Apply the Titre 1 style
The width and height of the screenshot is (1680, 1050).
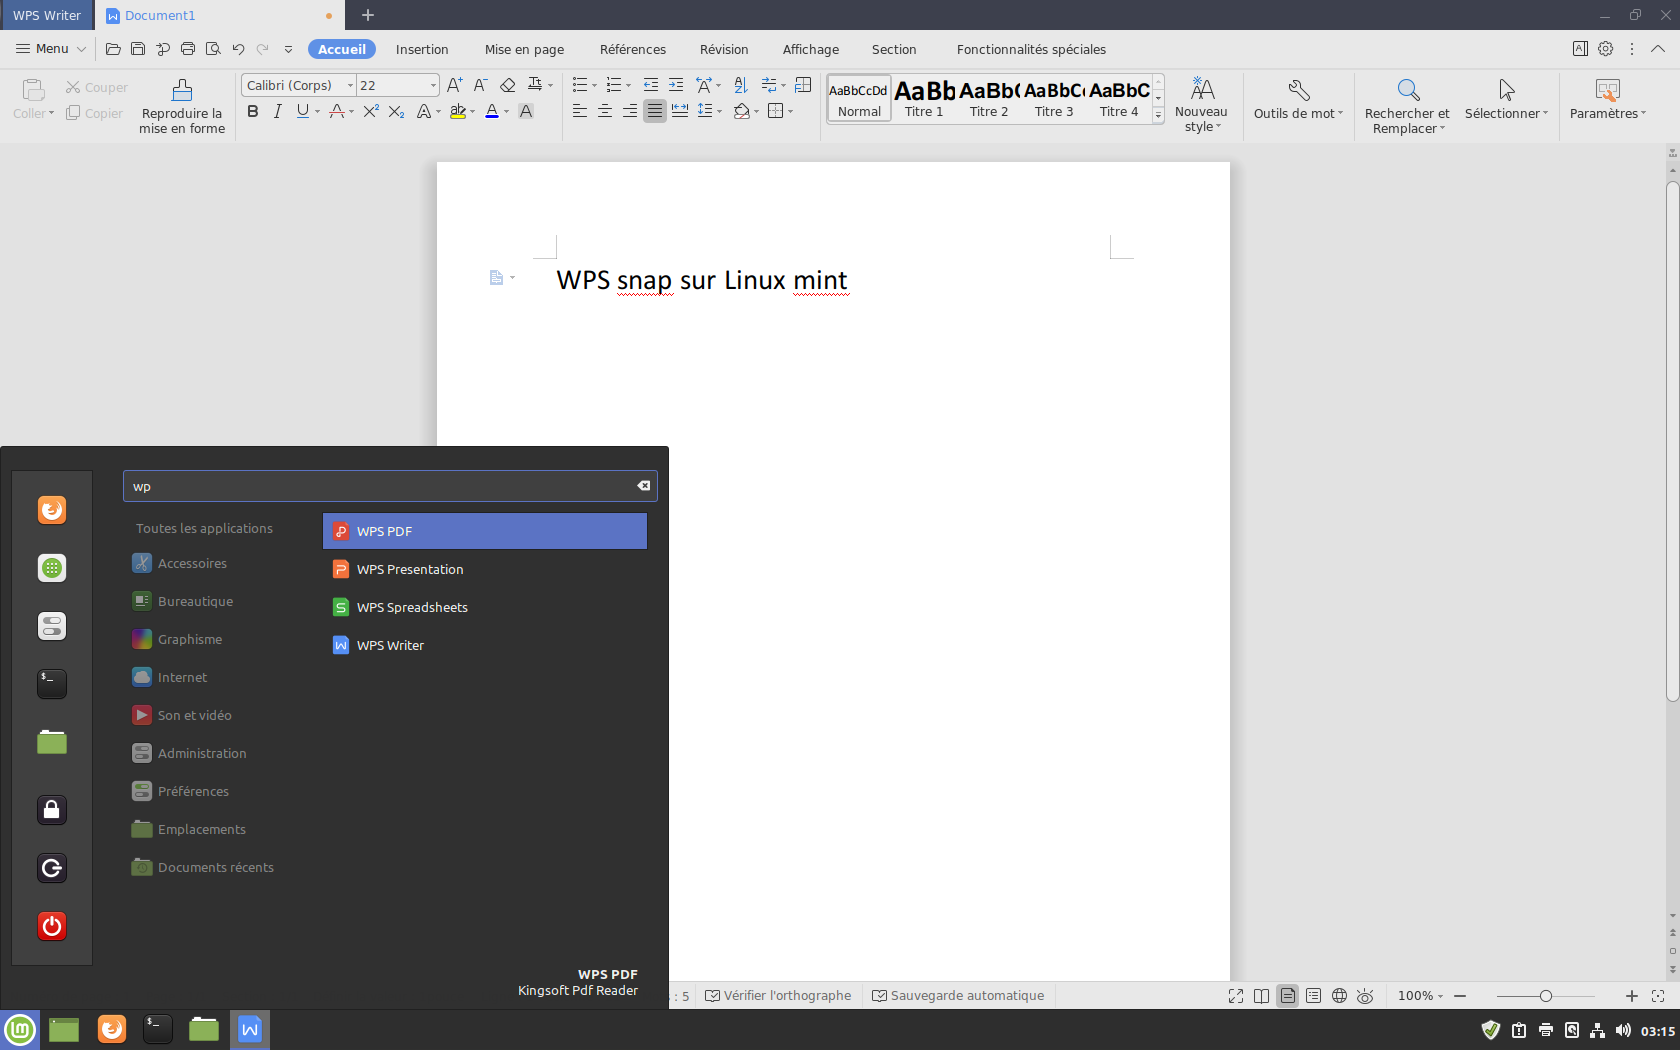point(924,99)
